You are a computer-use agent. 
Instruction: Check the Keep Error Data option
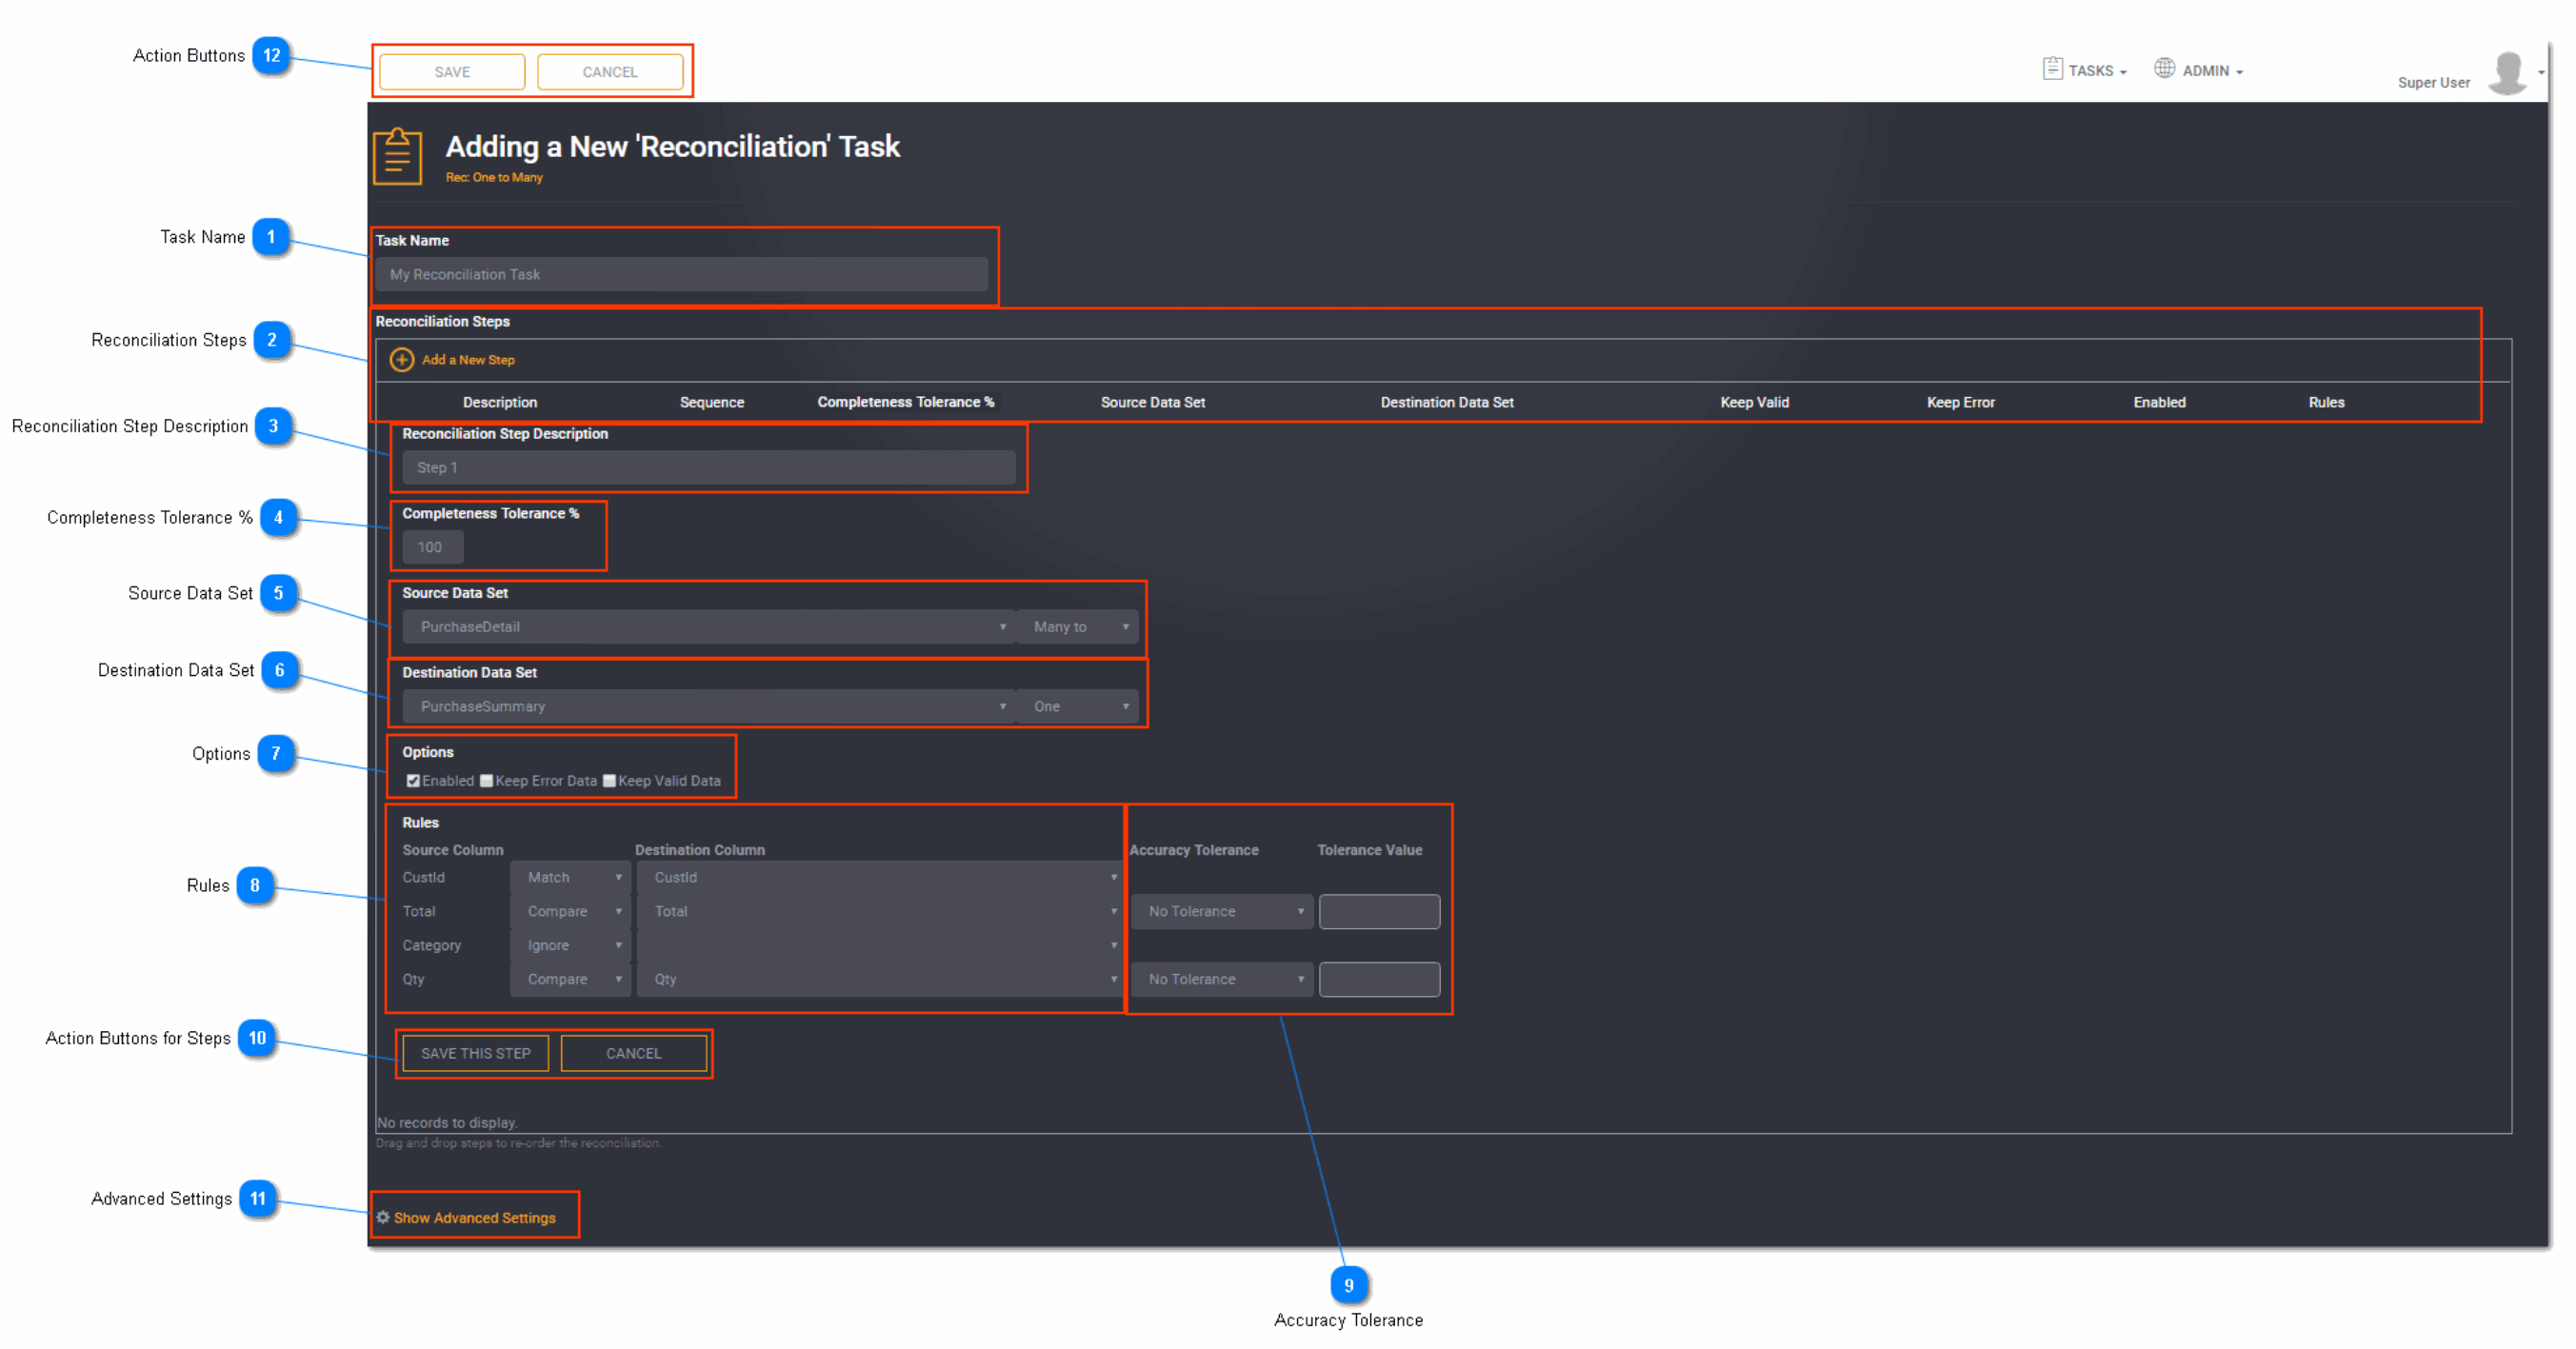pos(486,781)
